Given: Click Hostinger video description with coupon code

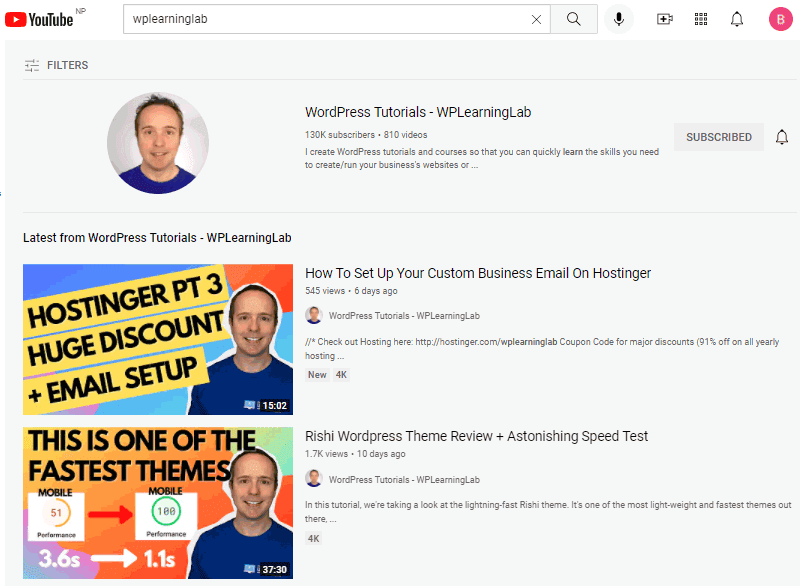Looking at the screenshot, I should 542,349.
